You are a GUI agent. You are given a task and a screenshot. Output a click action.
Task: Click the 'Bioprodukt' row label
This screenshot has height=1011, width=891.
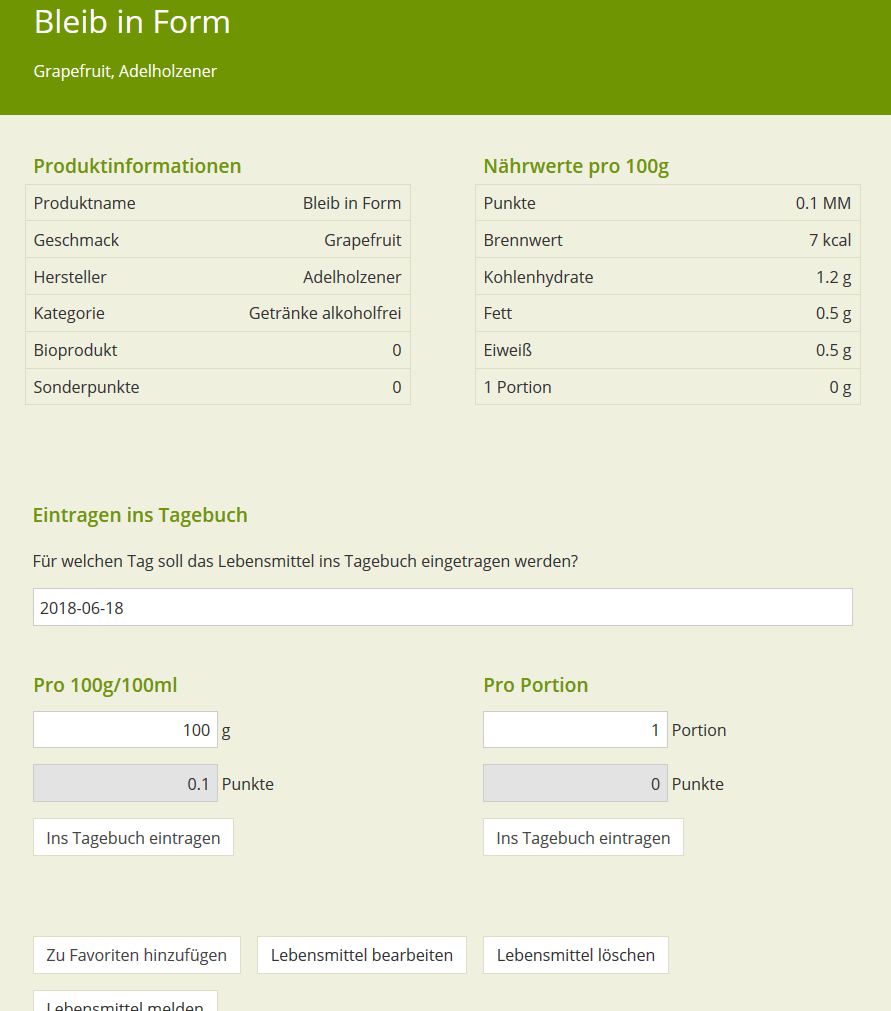point(75,350)
